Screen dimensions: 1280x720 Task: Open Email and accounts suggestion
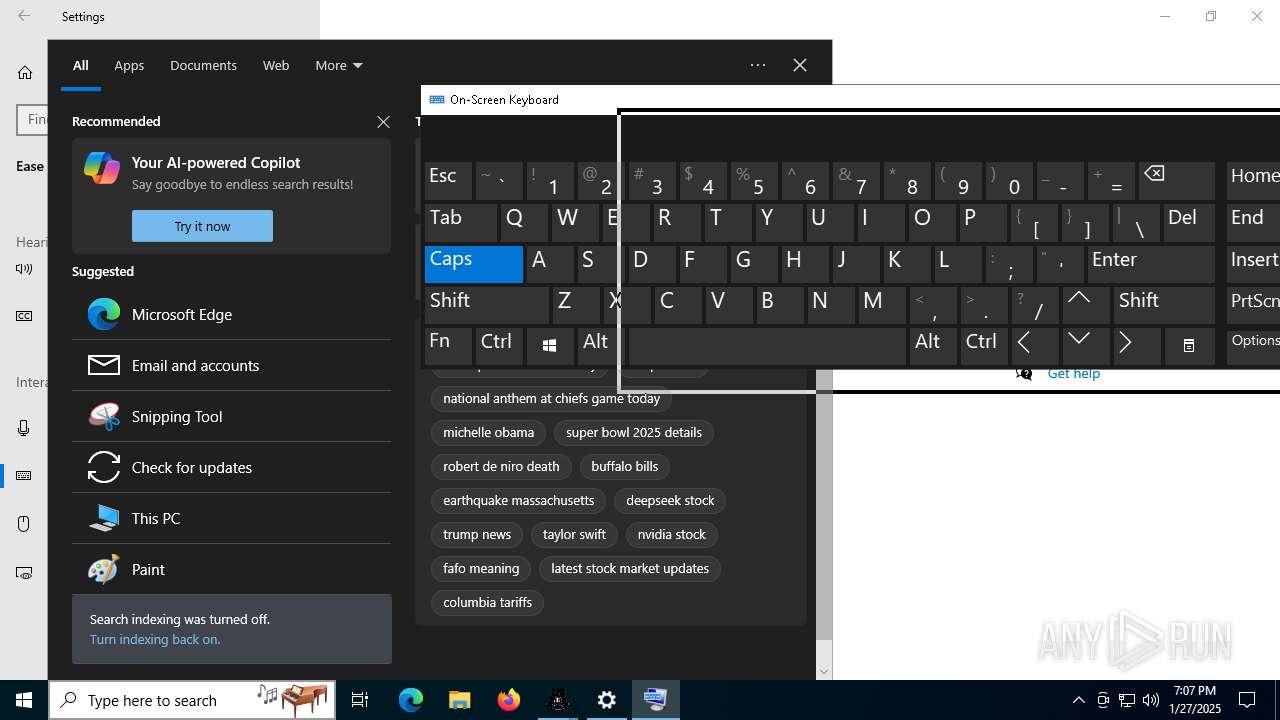(231, 365)
